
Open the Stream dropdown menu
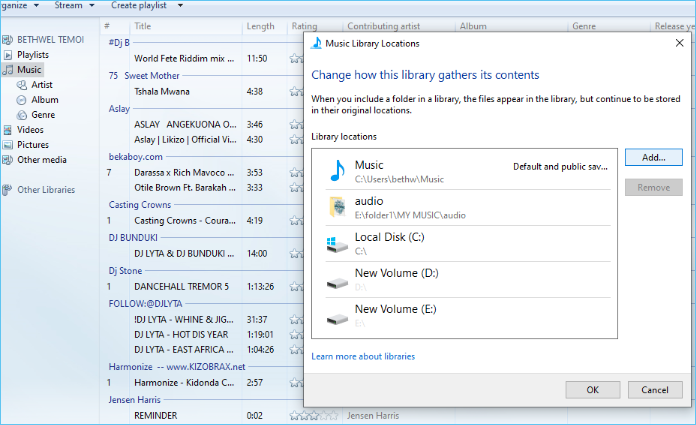pyautogui.click(x=72, y=6)
